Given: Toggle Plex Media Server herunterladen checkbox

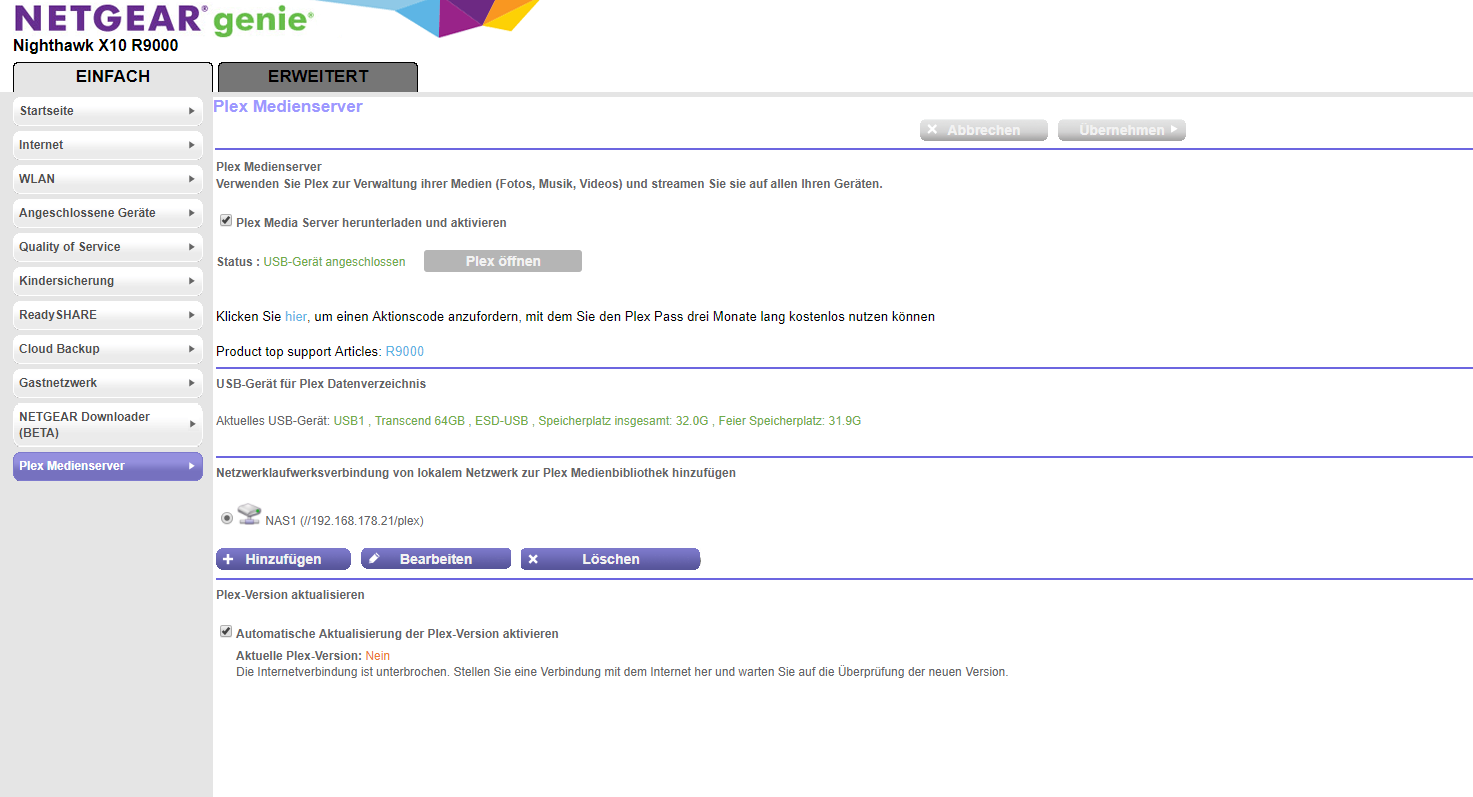Looking at the screenshot, I should 226,221.
